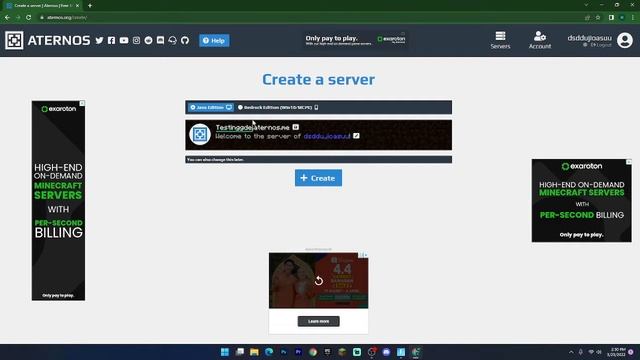
Task: Replay the bottom video advertisement
Action: 319,281
